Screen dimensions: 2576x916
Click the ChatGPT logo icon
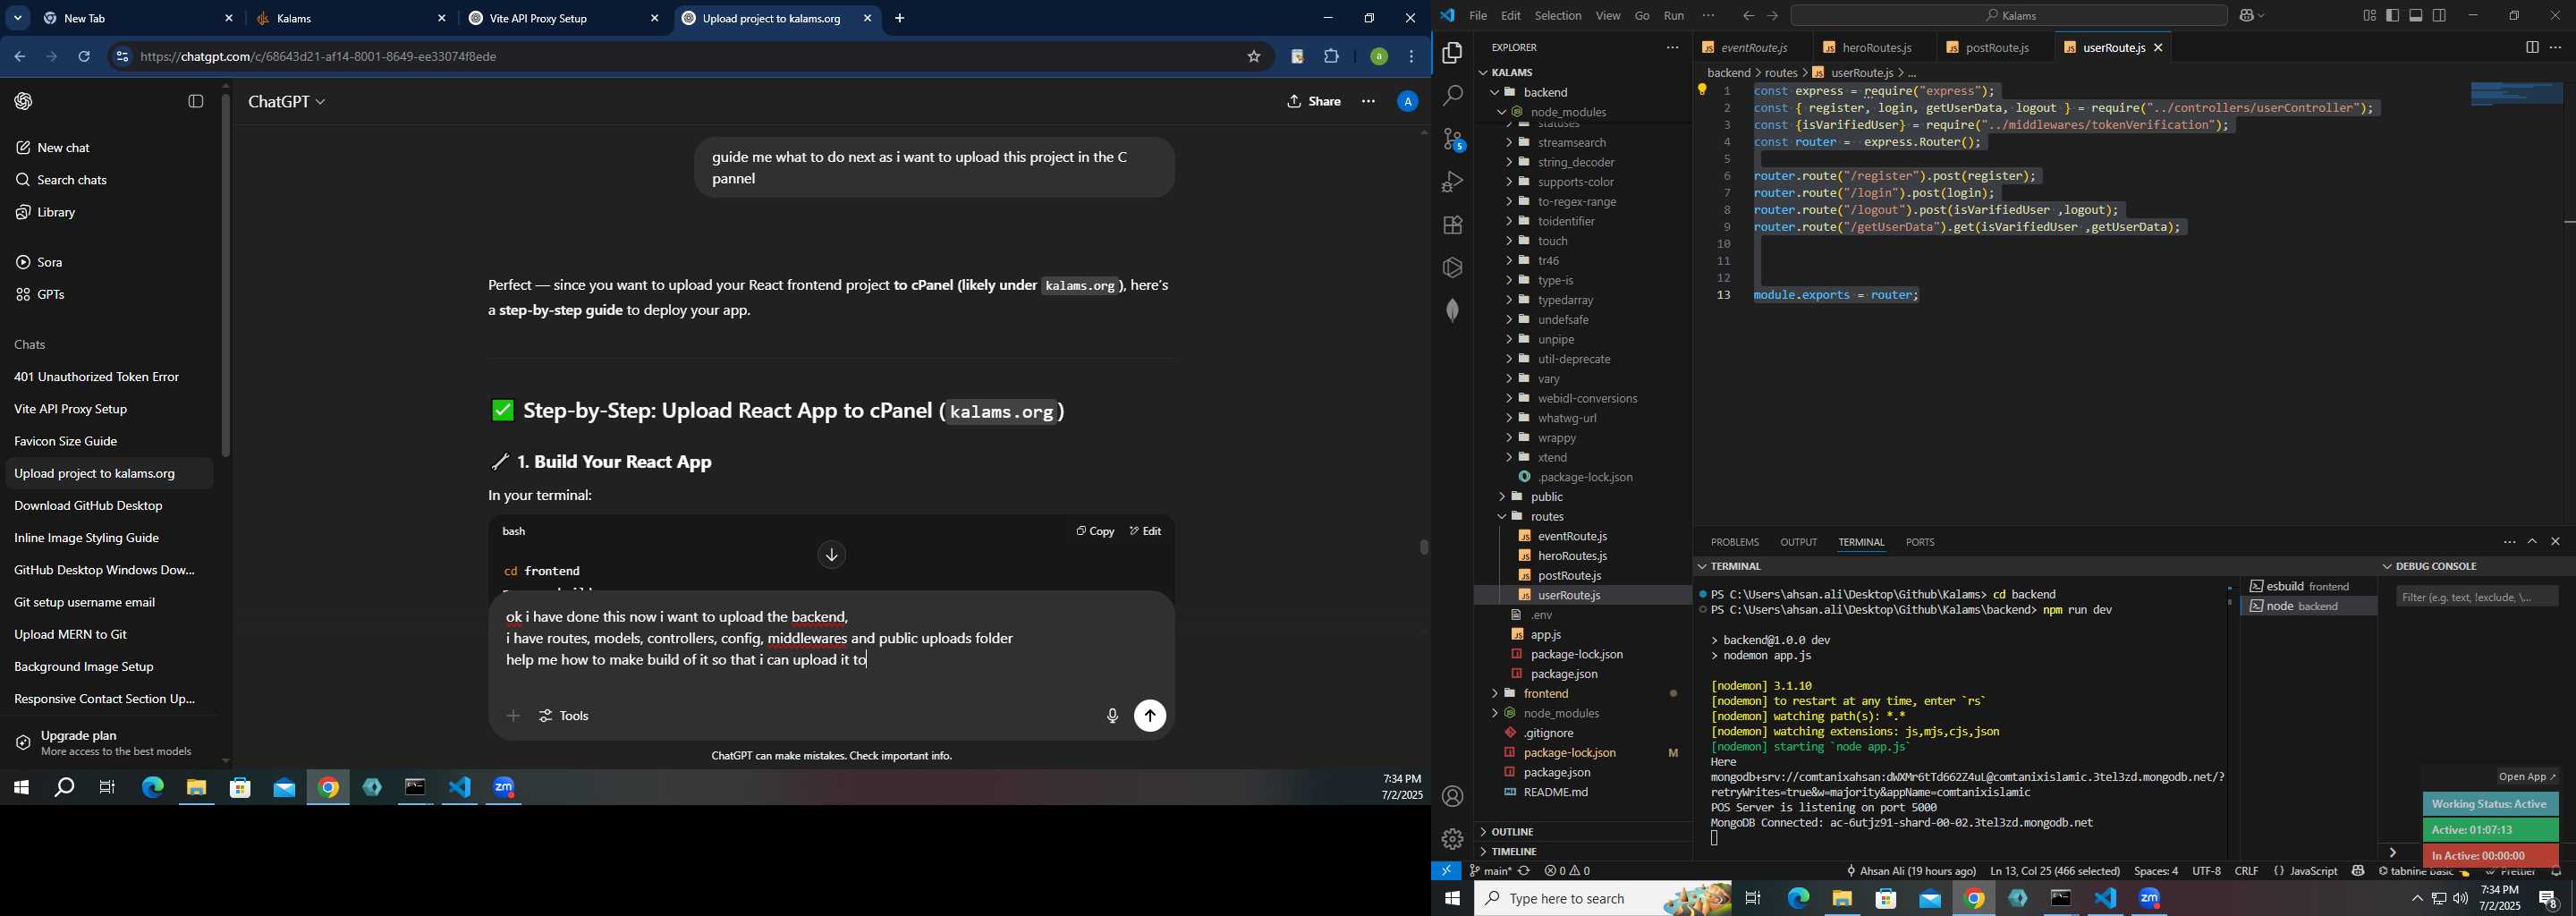click(24, 101)
